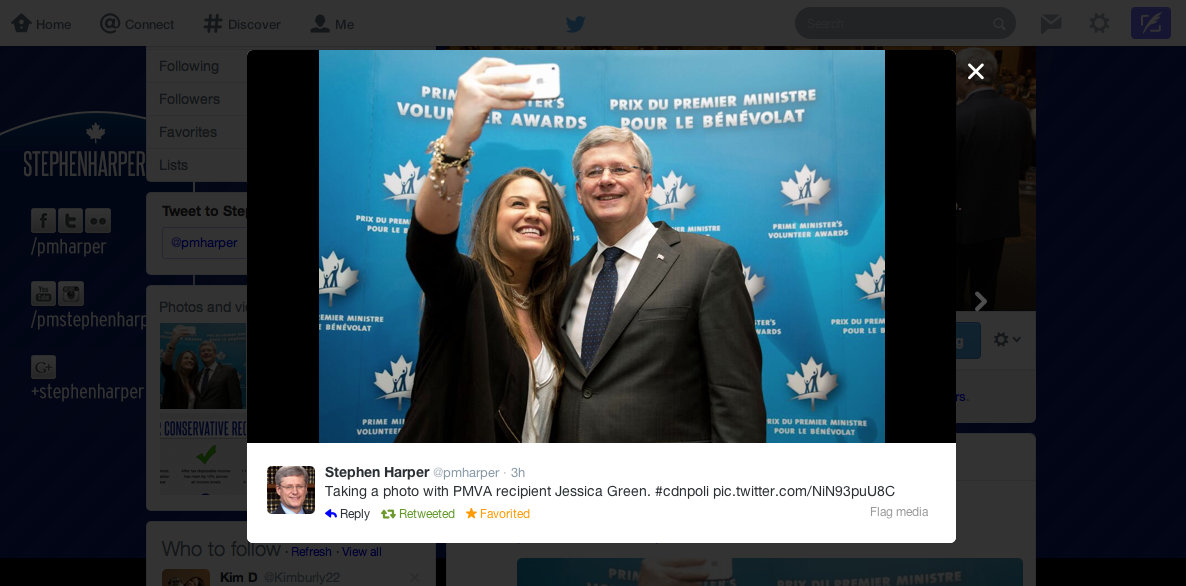
Task: Compose a new tweet with the quill icon
Action: tap(1150, 23)
